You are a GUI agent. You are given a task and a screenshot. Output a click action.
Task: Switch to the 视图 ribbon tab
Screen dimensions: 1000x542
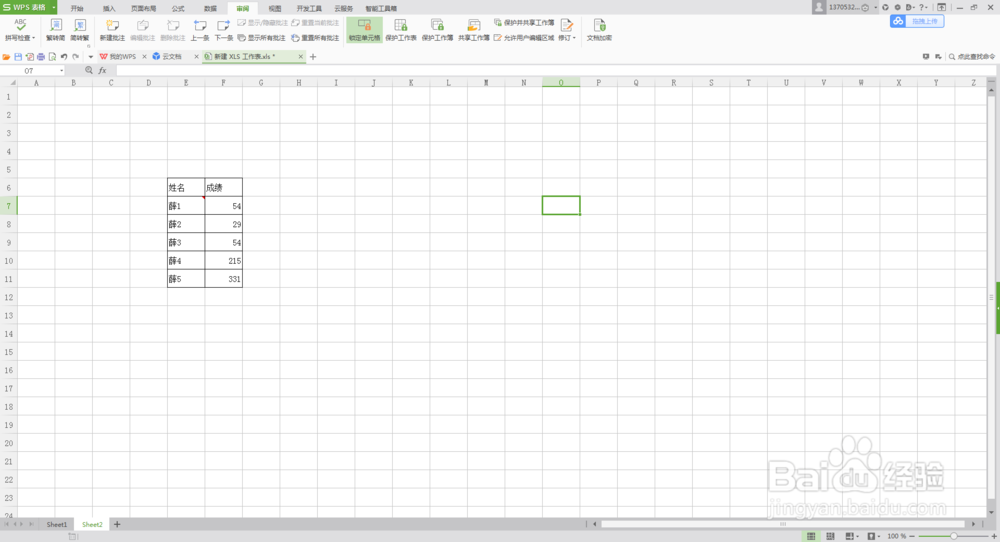(x=275, y=8)
